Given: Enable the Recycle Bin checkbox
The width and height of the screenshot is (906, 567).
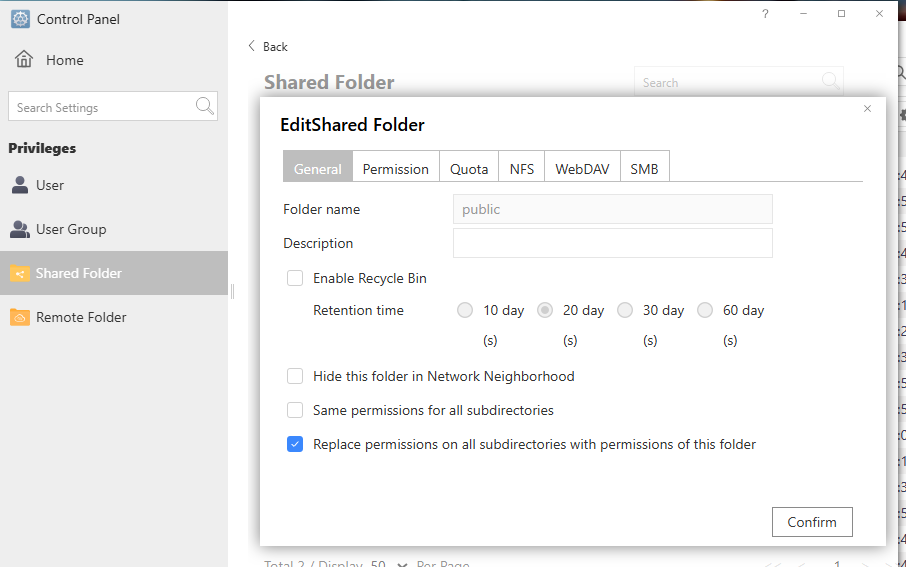Looking at the screenshot, I should pyautogui.click(x=295, y=278).
